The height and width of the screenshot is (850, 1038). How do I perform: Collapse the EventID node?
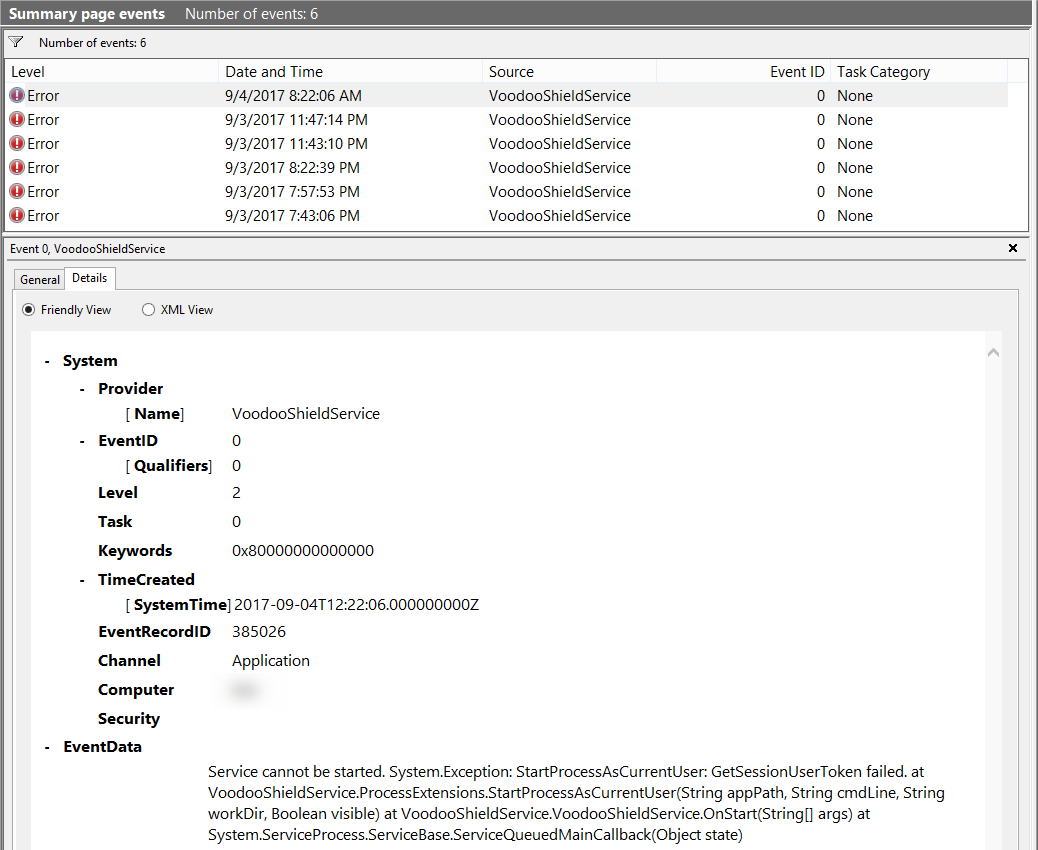82,442
